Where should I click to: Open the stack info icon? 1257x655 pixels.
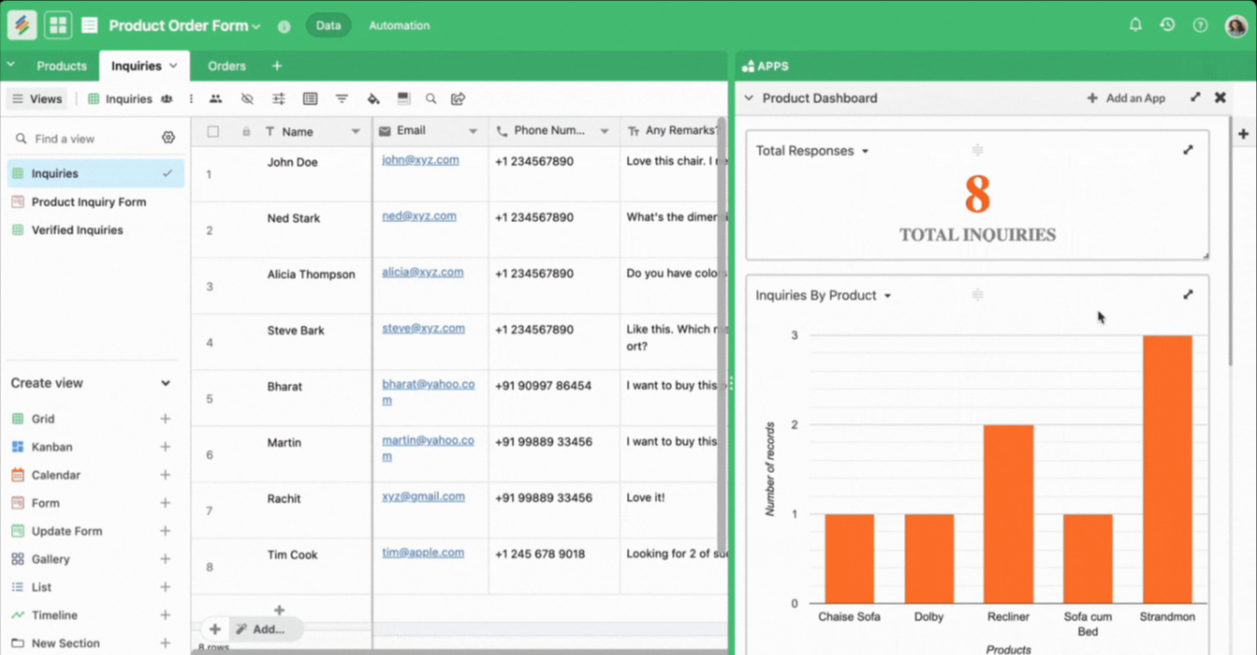tap(284, 26)
